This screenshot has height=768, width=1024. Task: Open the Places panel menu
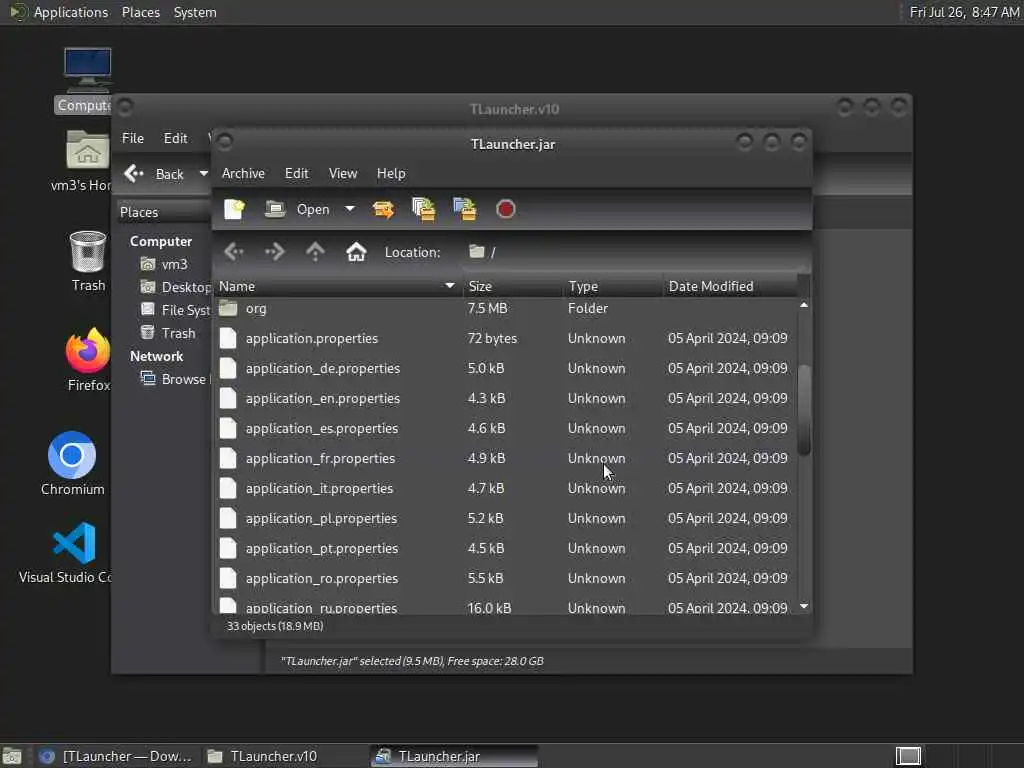(x=140, y=12)
